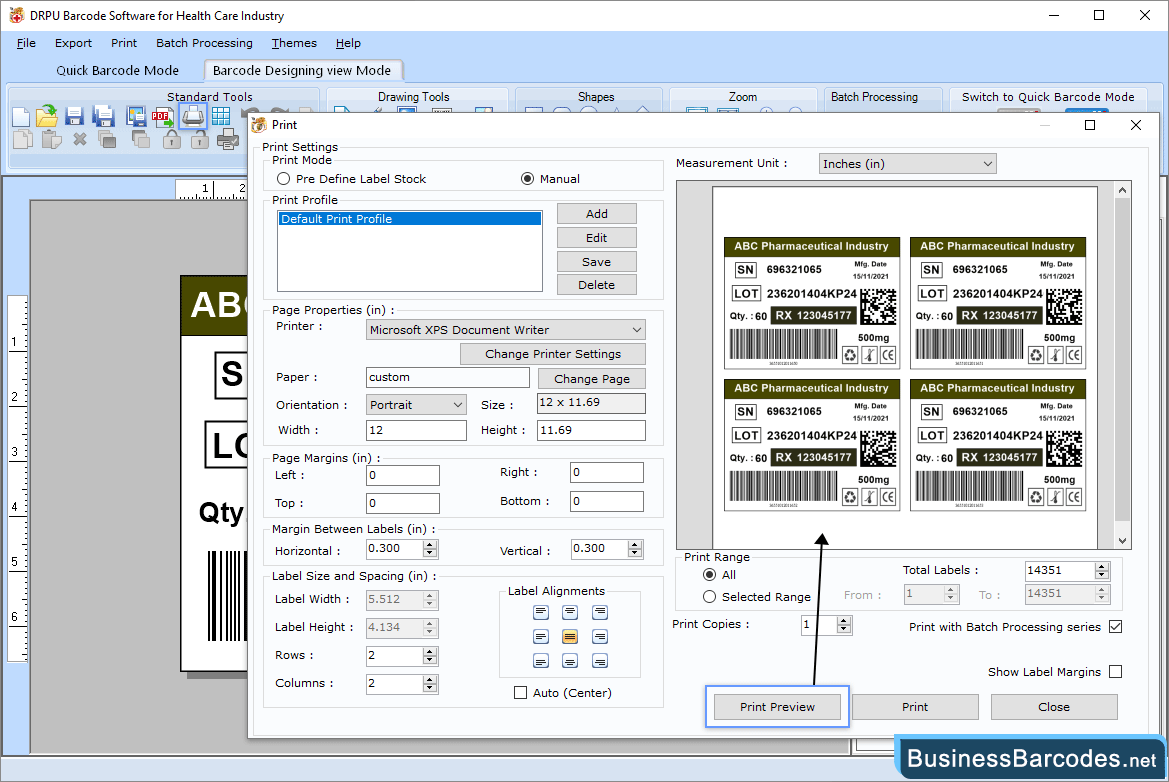Open the Export menu
The image size is (1169, 782).
point(73,43)
